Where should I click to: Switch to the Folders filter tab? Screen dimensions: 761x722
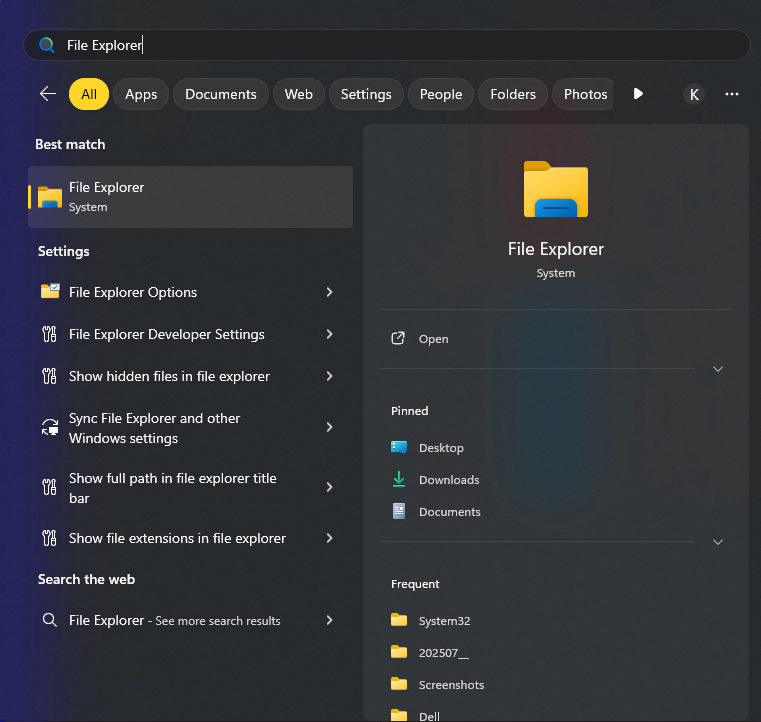[513, 94]
